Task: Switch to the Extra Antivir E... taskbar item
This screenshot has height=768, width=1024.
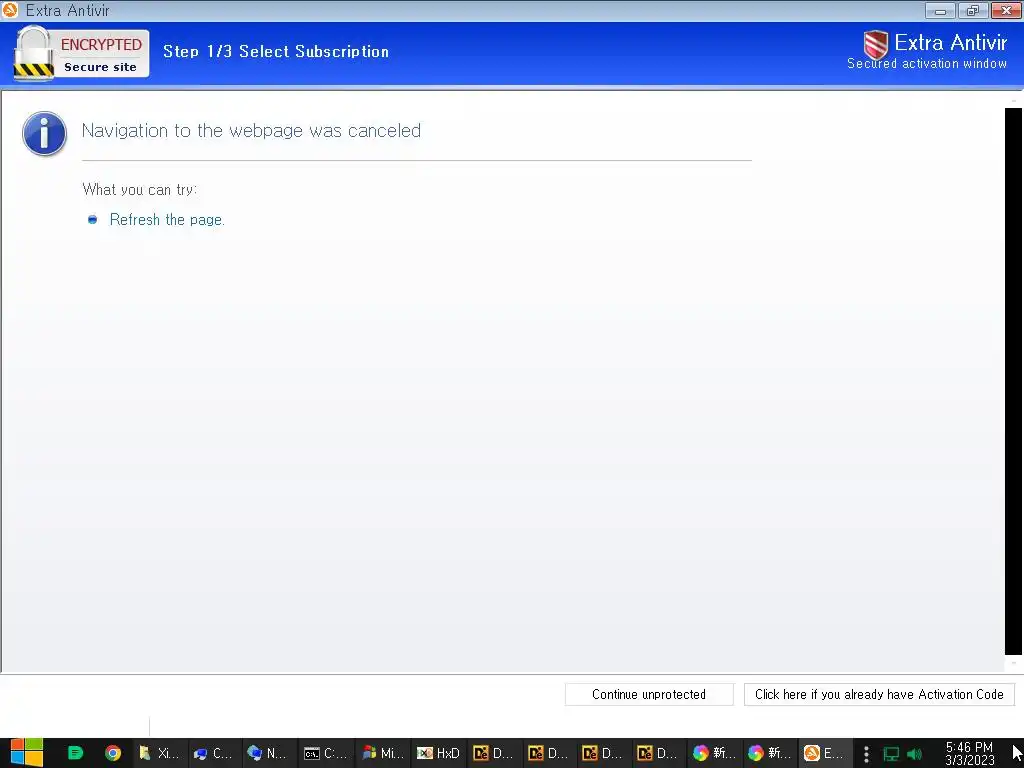Action: 824,753
